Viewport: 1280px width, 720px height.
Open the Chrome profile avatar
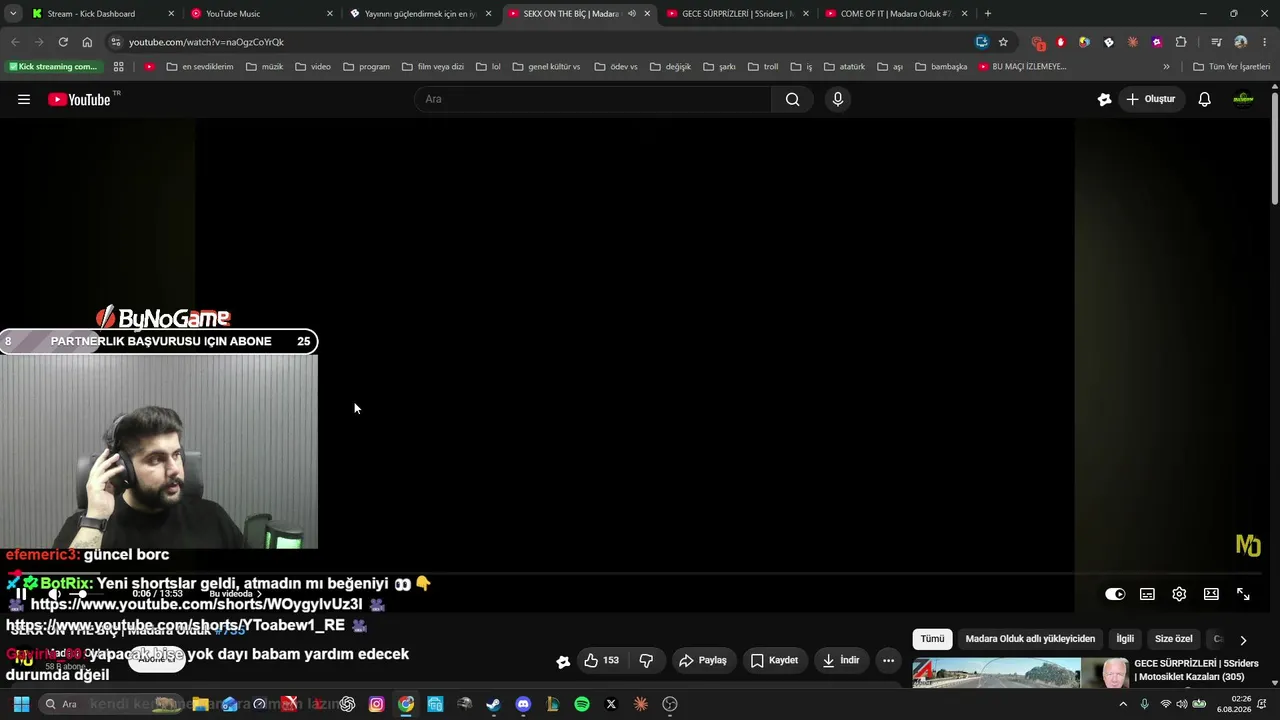coord(1241,42)
